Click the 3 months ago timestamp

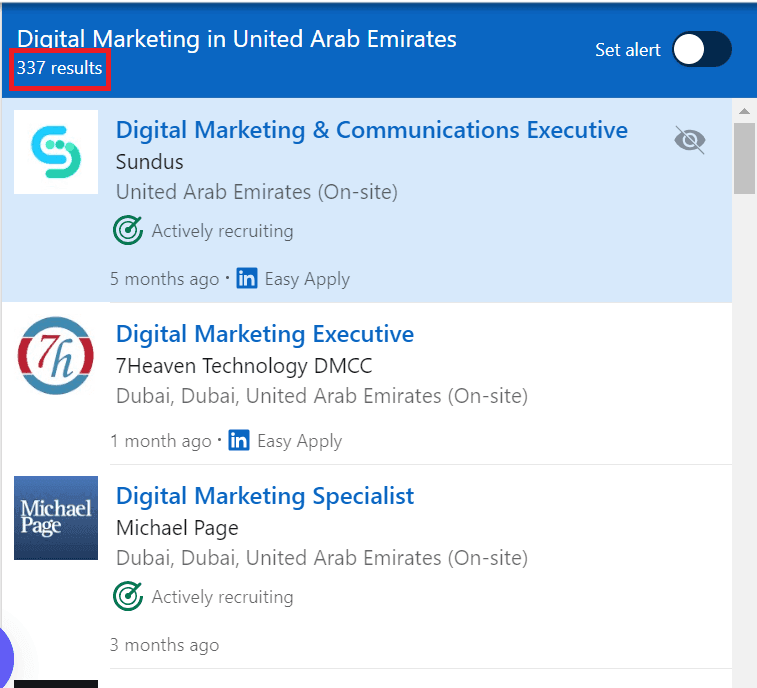165,645
